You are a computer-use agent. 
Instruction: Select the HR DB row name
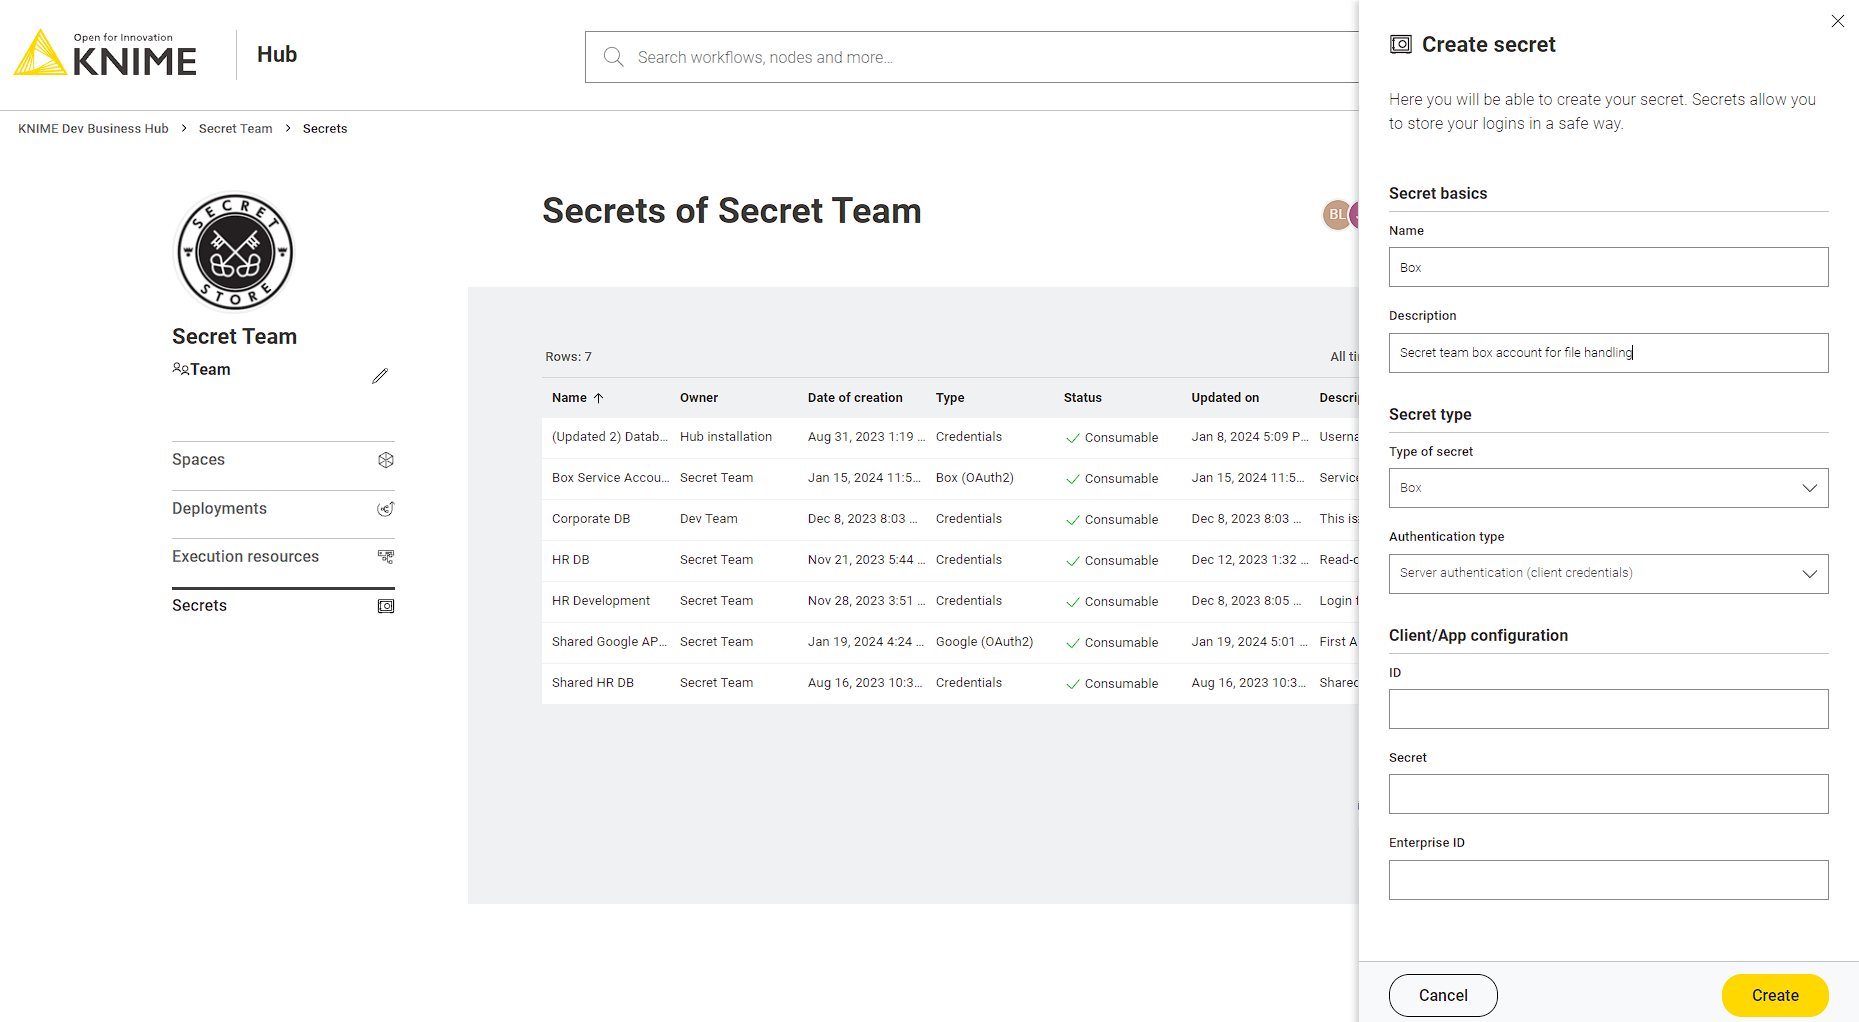570,560
